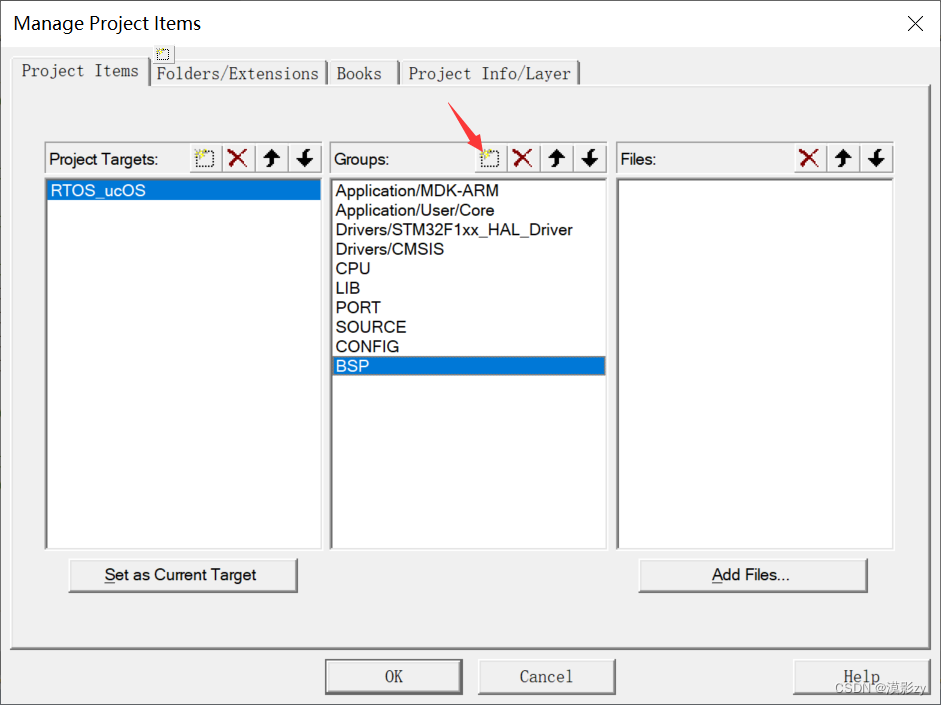Move file up in Files list

coord(843,158)
